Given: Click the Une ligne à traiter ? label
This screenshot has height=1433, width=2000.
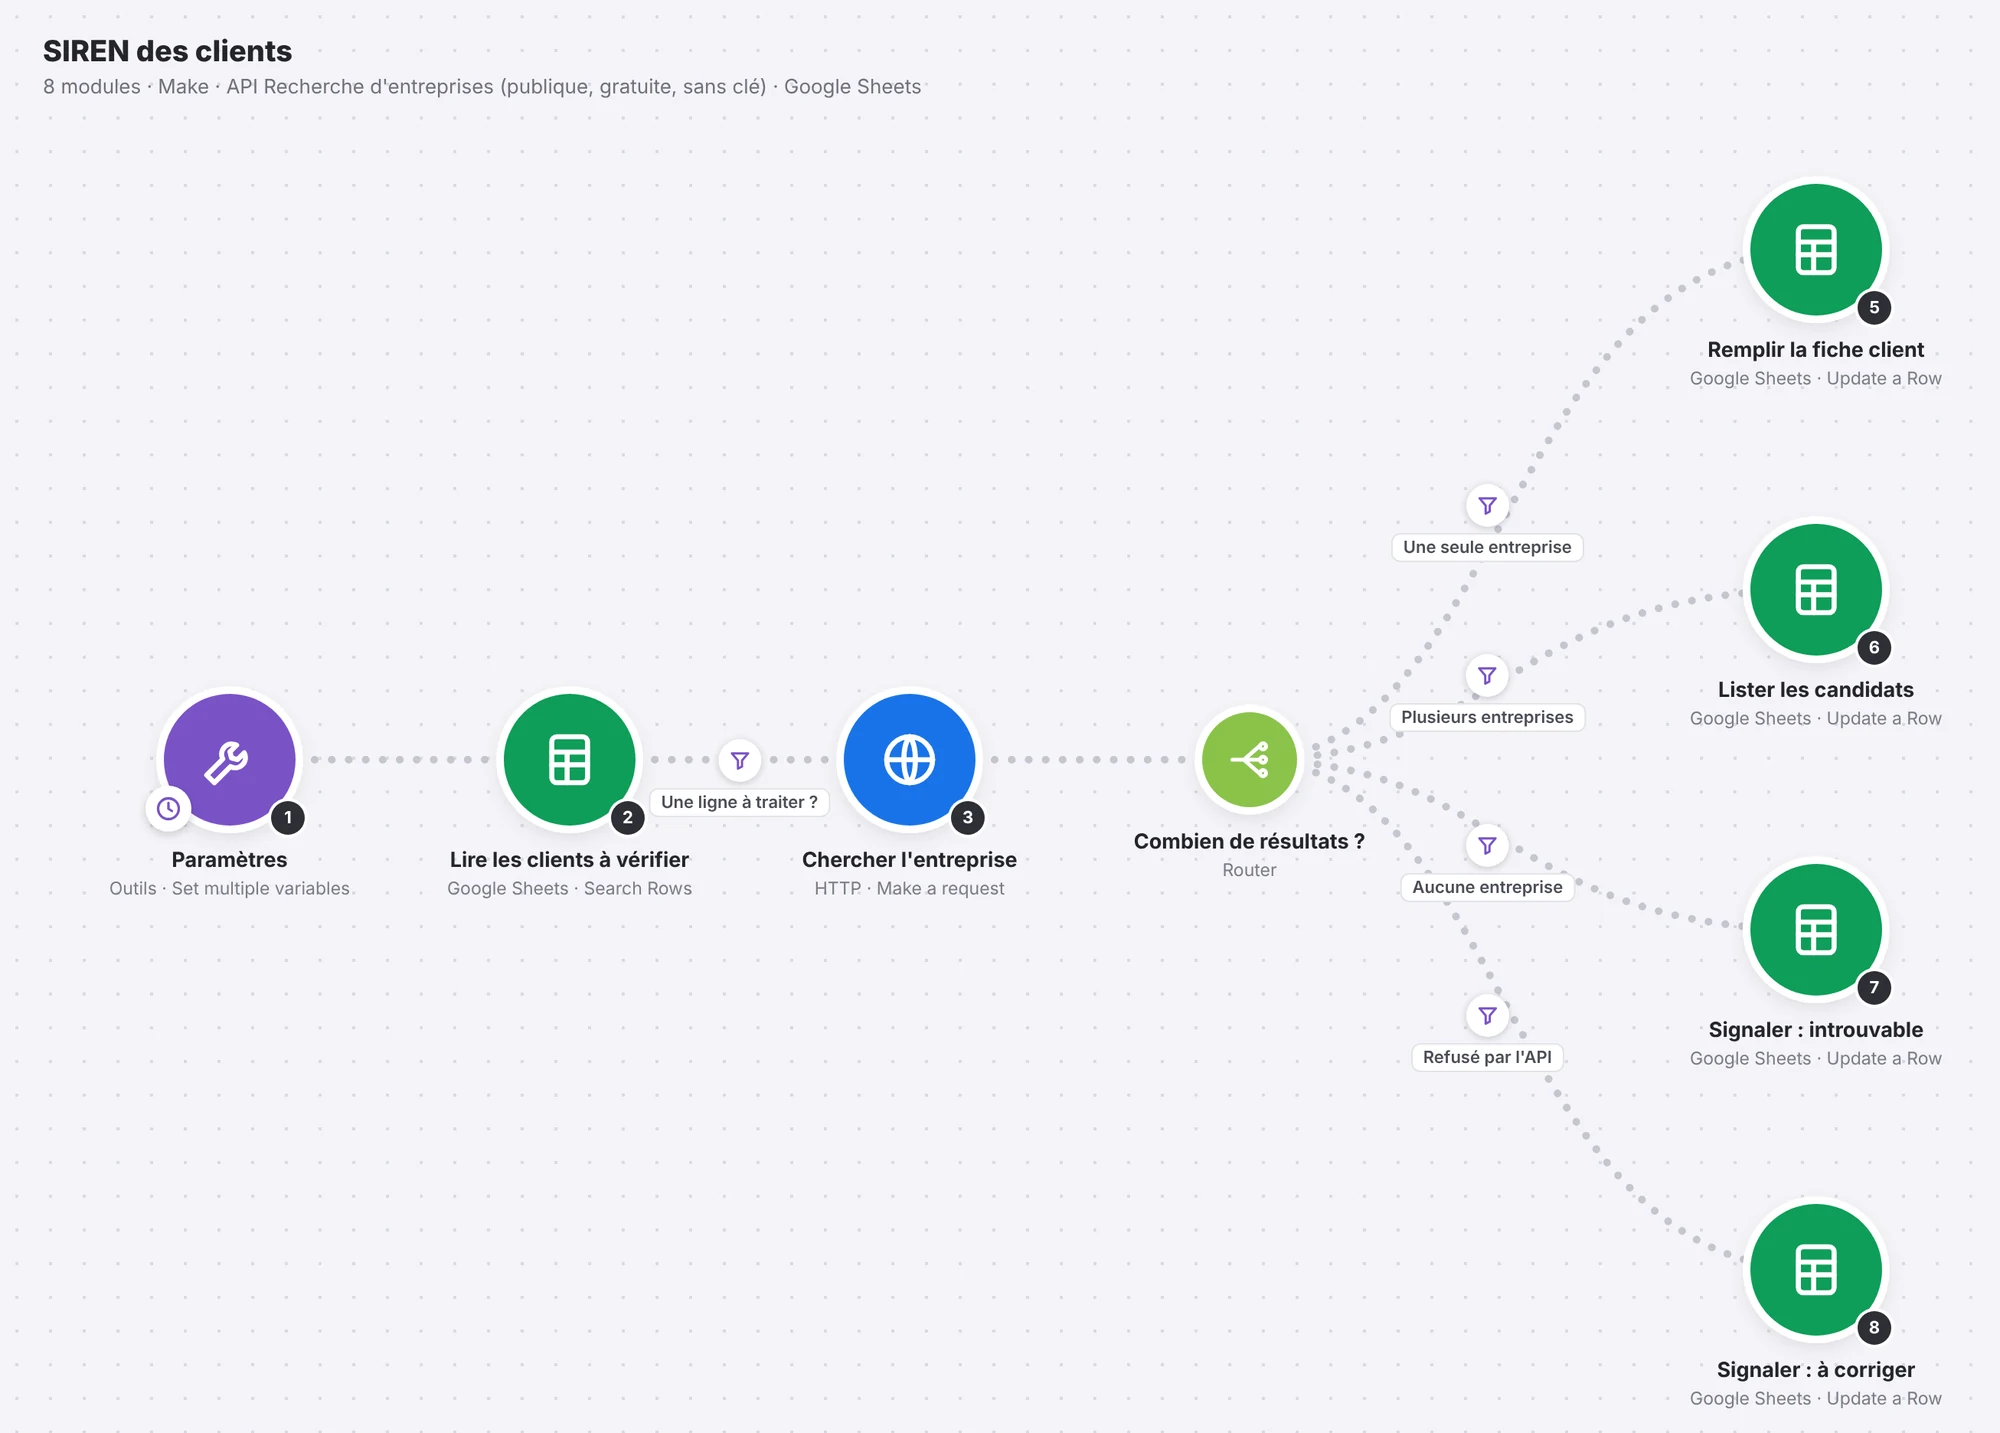Looking at the screenshot, I should click(739, 802).
